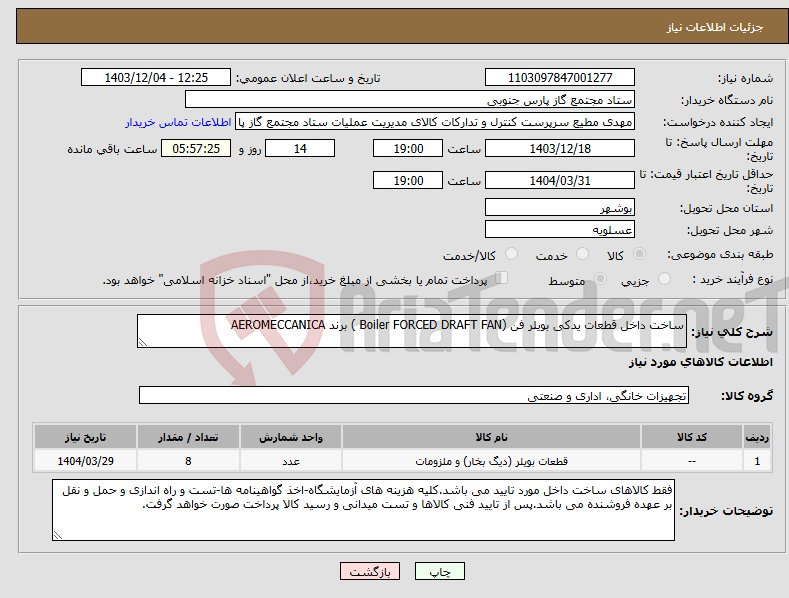Click the price validity date 1404/03/31
The image size is (789, 598).
pyautogui.click(x=560, y=180)
